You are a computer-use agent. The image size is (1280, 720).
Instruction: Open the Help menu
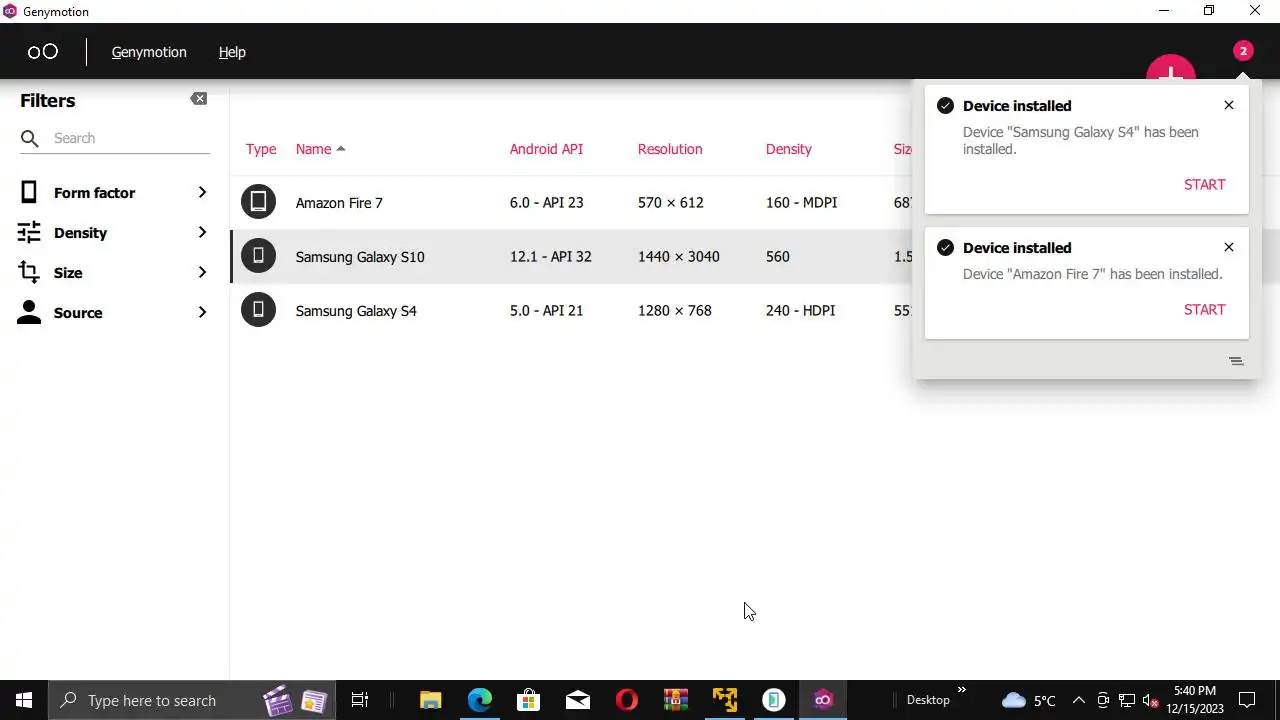(x=232, y=52)
